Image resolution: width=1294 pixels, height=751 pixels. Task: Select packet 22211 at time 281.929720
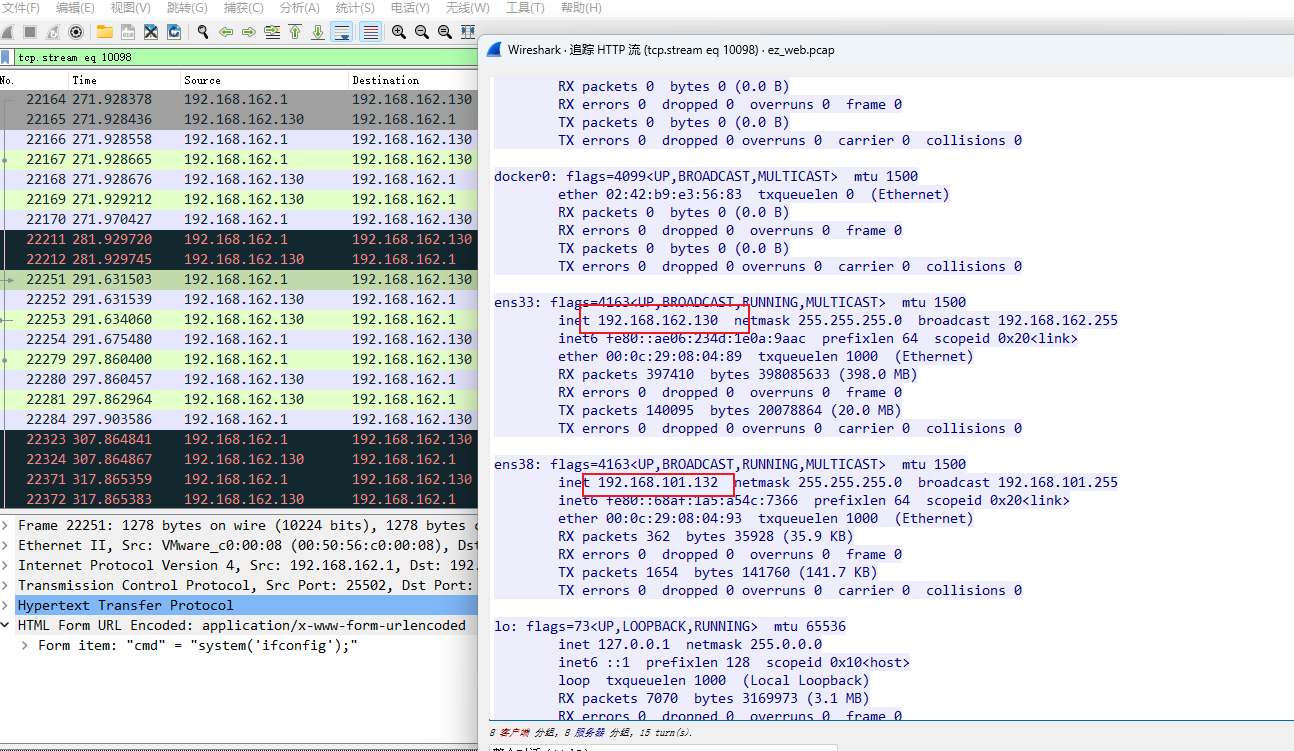coord(239,239)
